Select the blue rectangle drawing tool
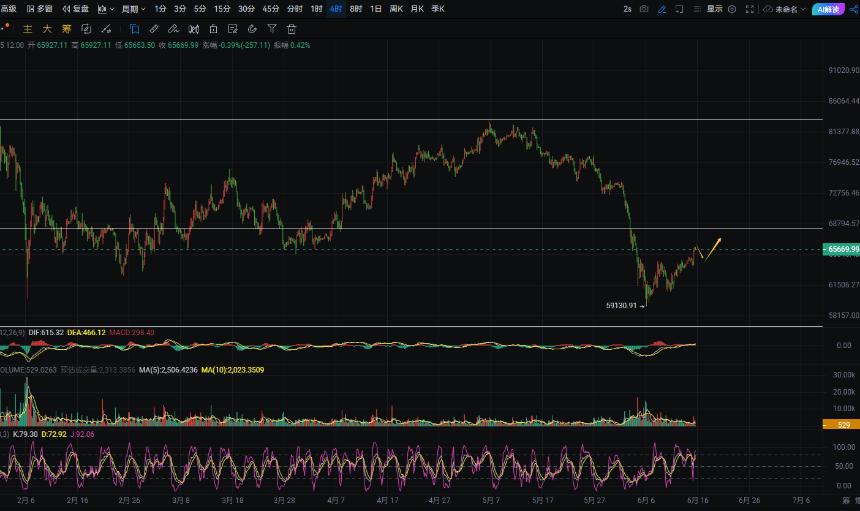860x511 pixels. [134, 29]
